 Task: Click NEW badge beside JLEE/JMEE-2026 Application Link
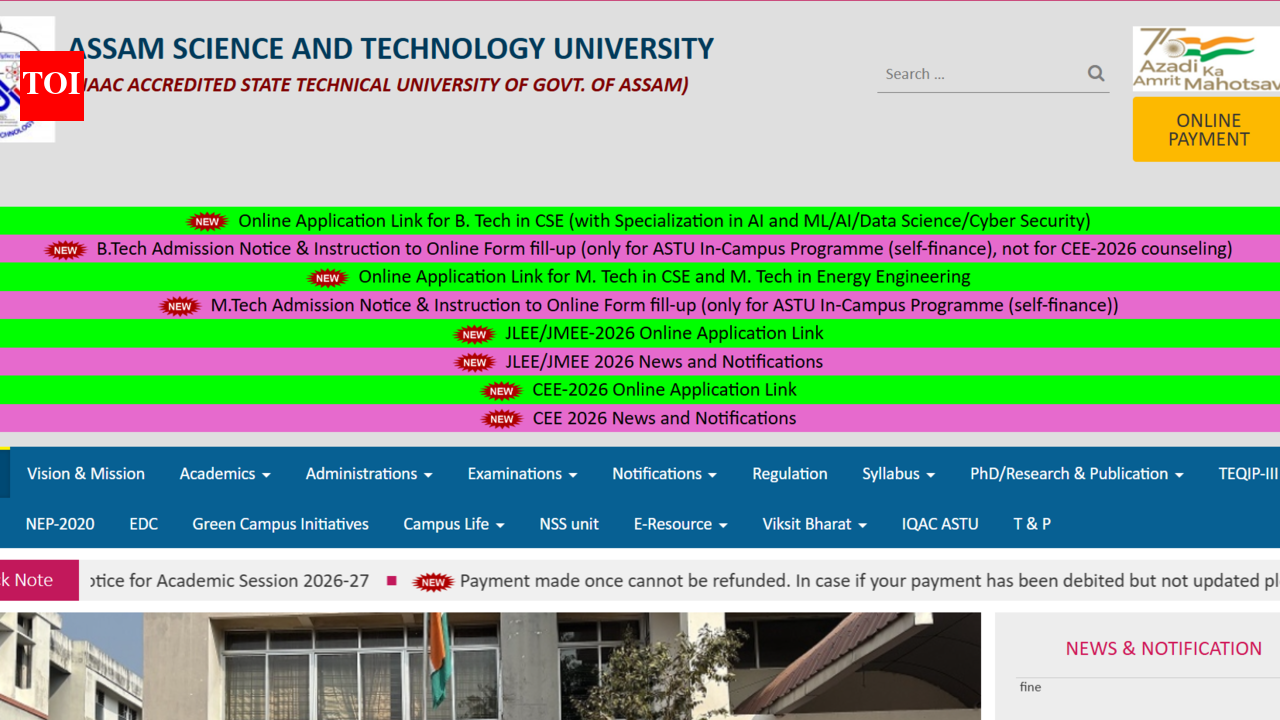tap(474, 334)
